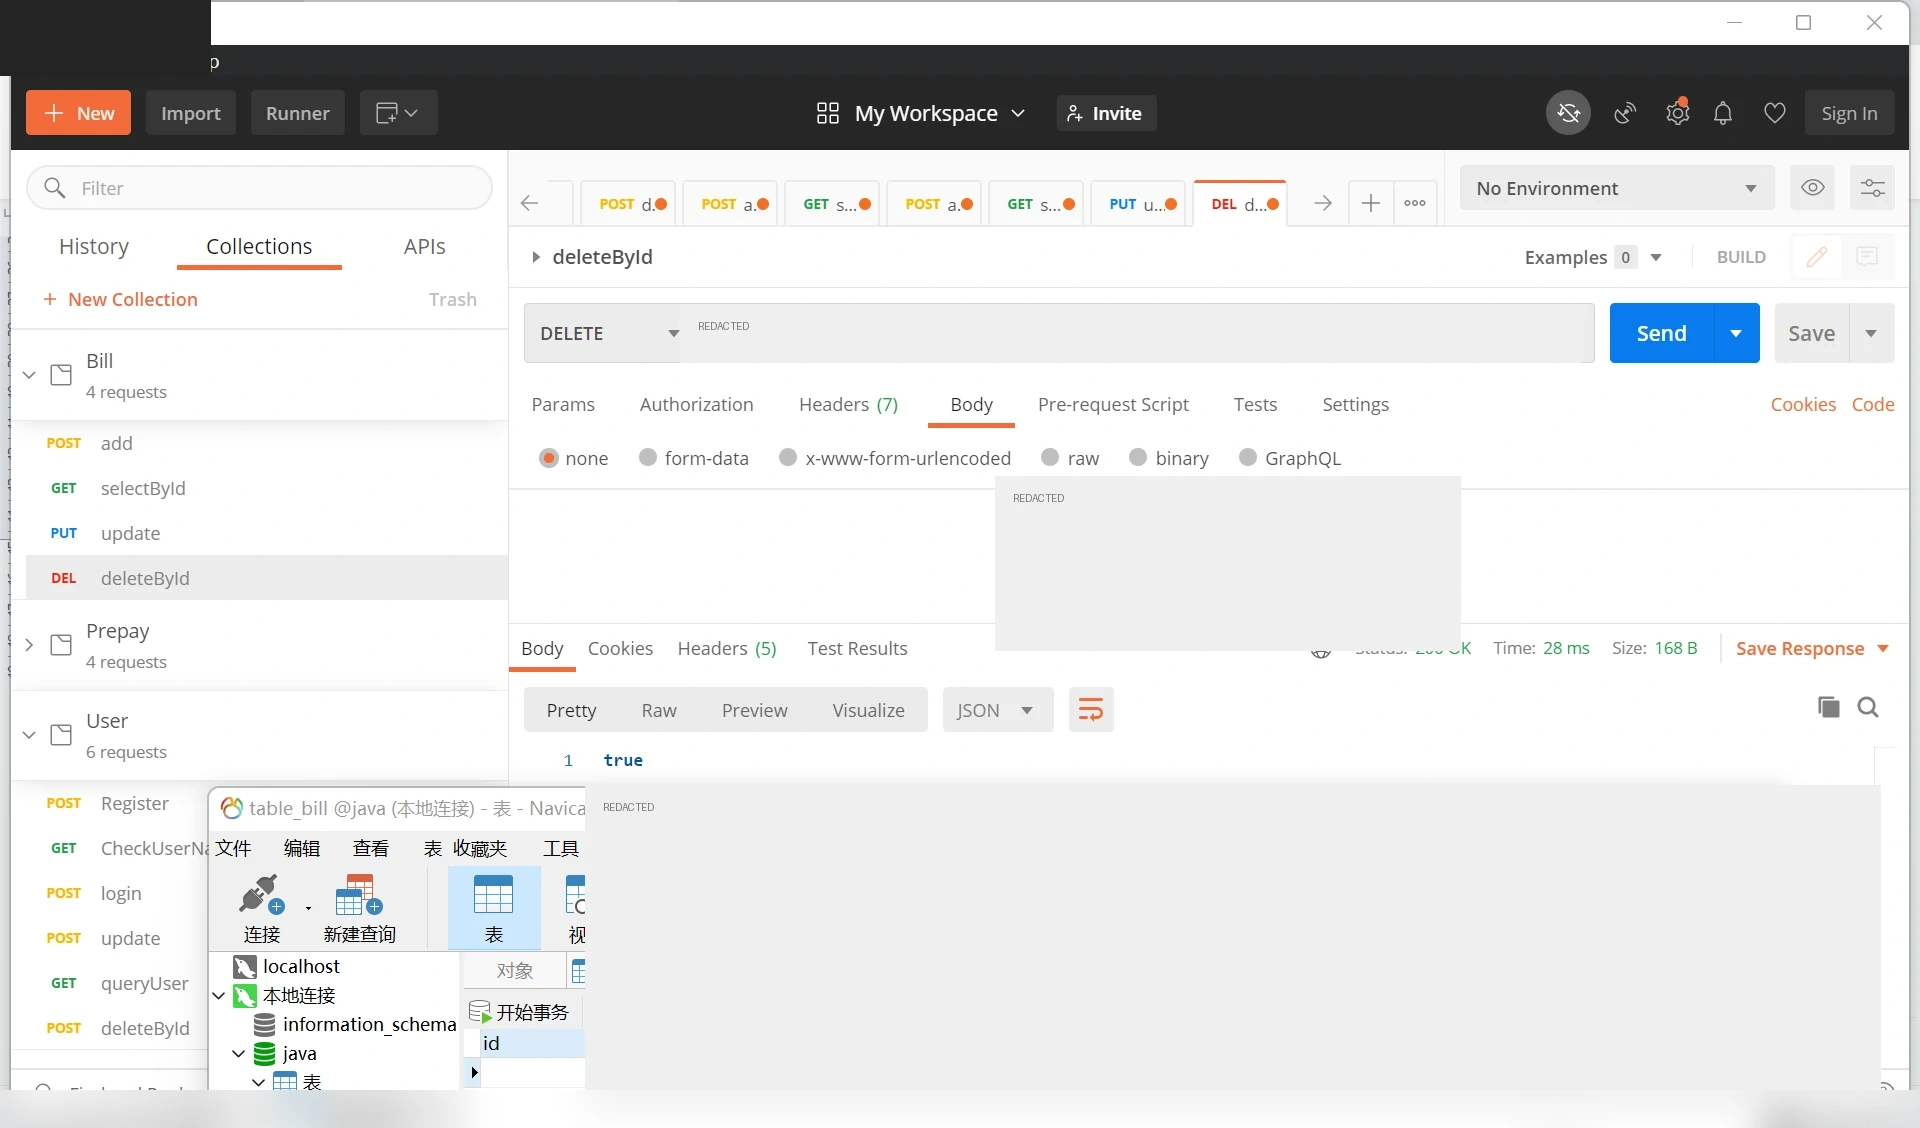Select x-www-form-urlencoded body option
The width and height of the screenshot is (1920, 1128).
[x=788, y=458]
